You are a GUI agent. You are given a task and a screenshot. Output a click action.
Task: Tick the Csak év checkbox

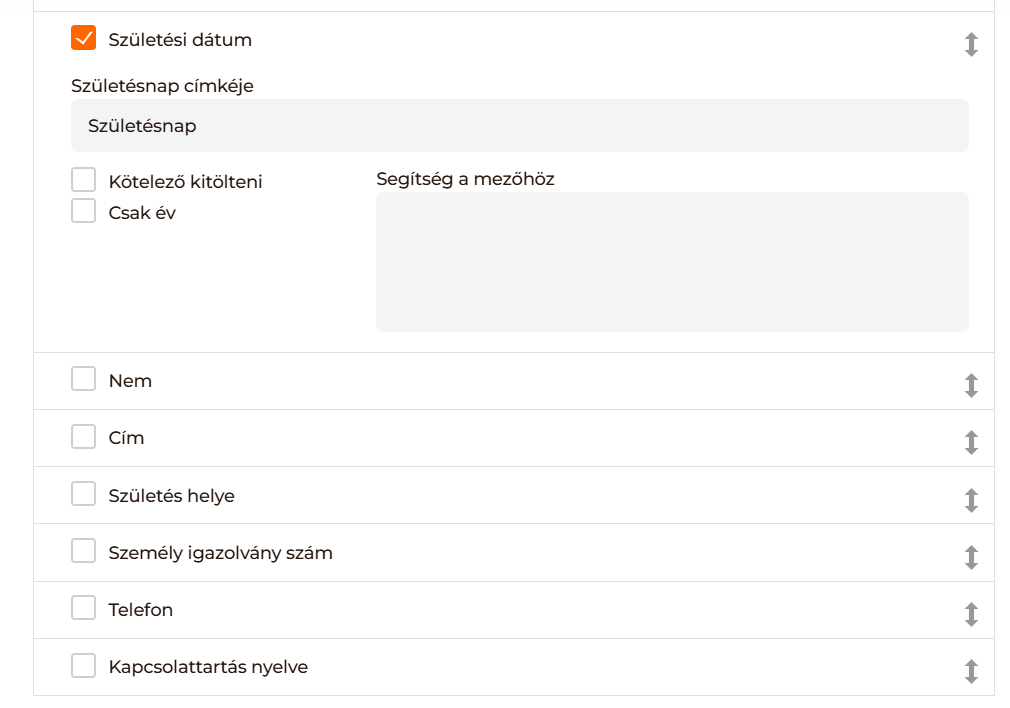[84, 211]
